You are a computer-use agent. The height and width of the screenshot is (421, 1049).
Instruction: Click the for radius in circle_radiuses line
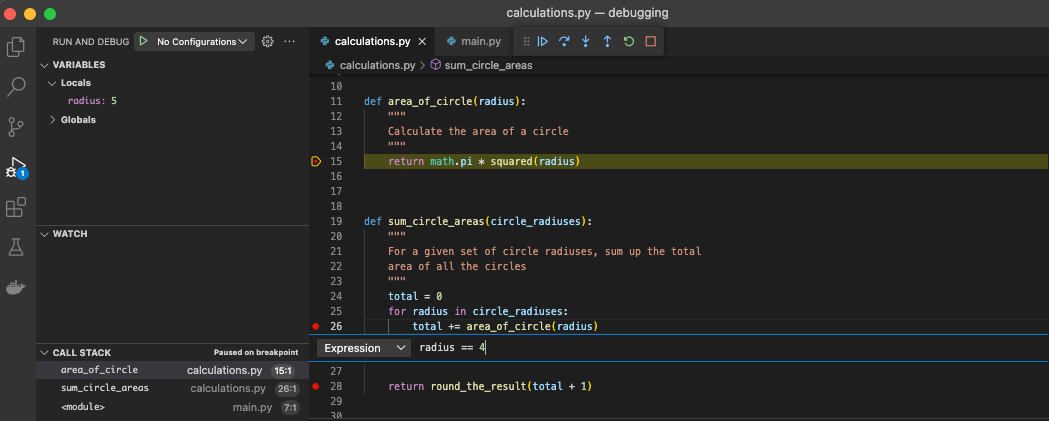point(478,312)
